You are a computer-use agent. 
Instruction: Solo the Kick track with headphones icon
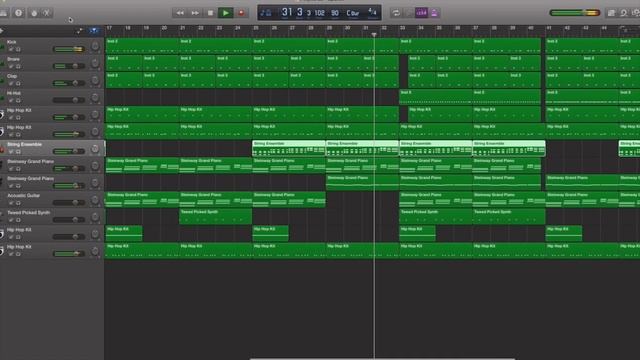[x=18, y=49]
